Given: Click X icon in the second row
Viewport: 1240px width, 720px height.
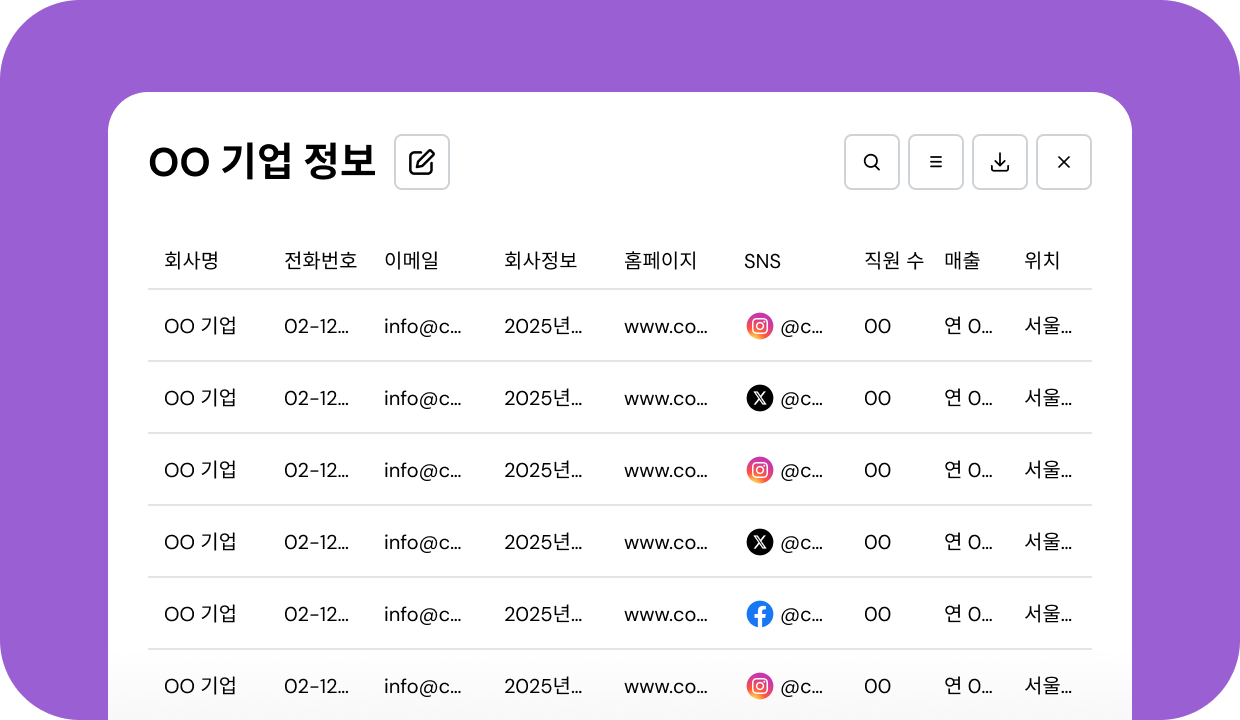Looking at the screenshot, I should pyautogui.click(x=760, y=398).
